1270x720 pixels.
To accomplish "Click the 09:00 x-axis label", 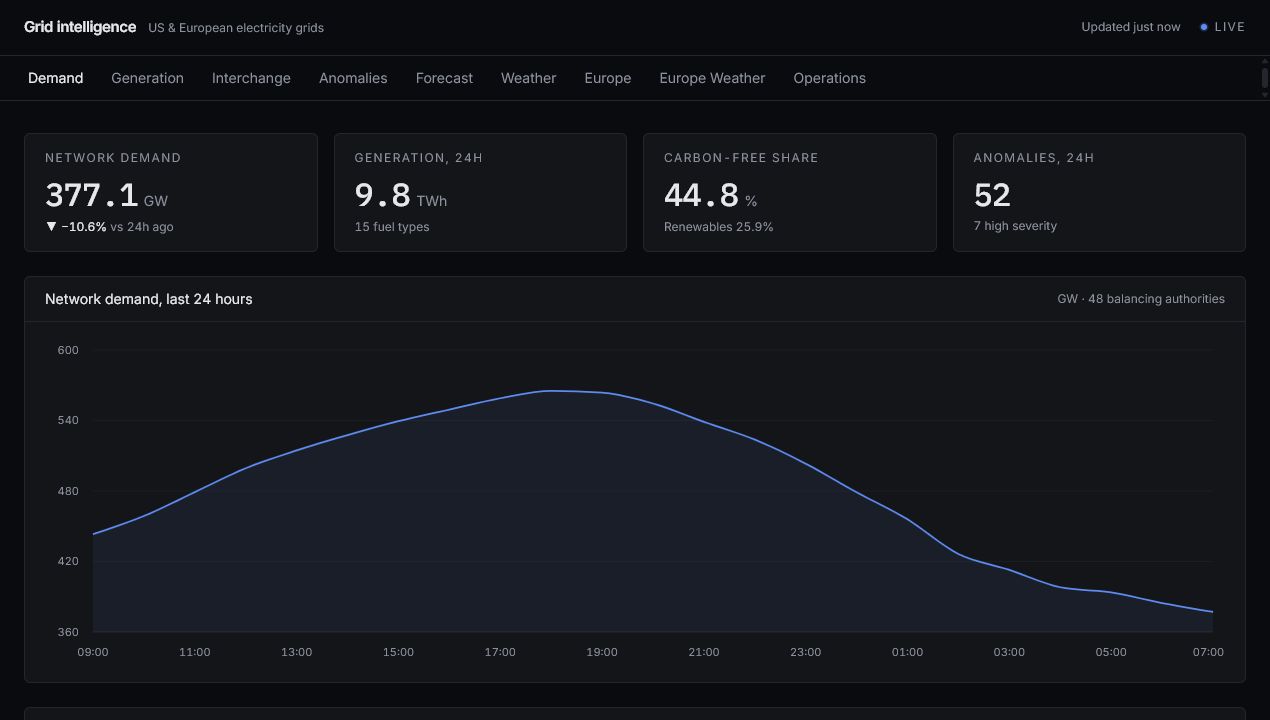I will (93, 652).
